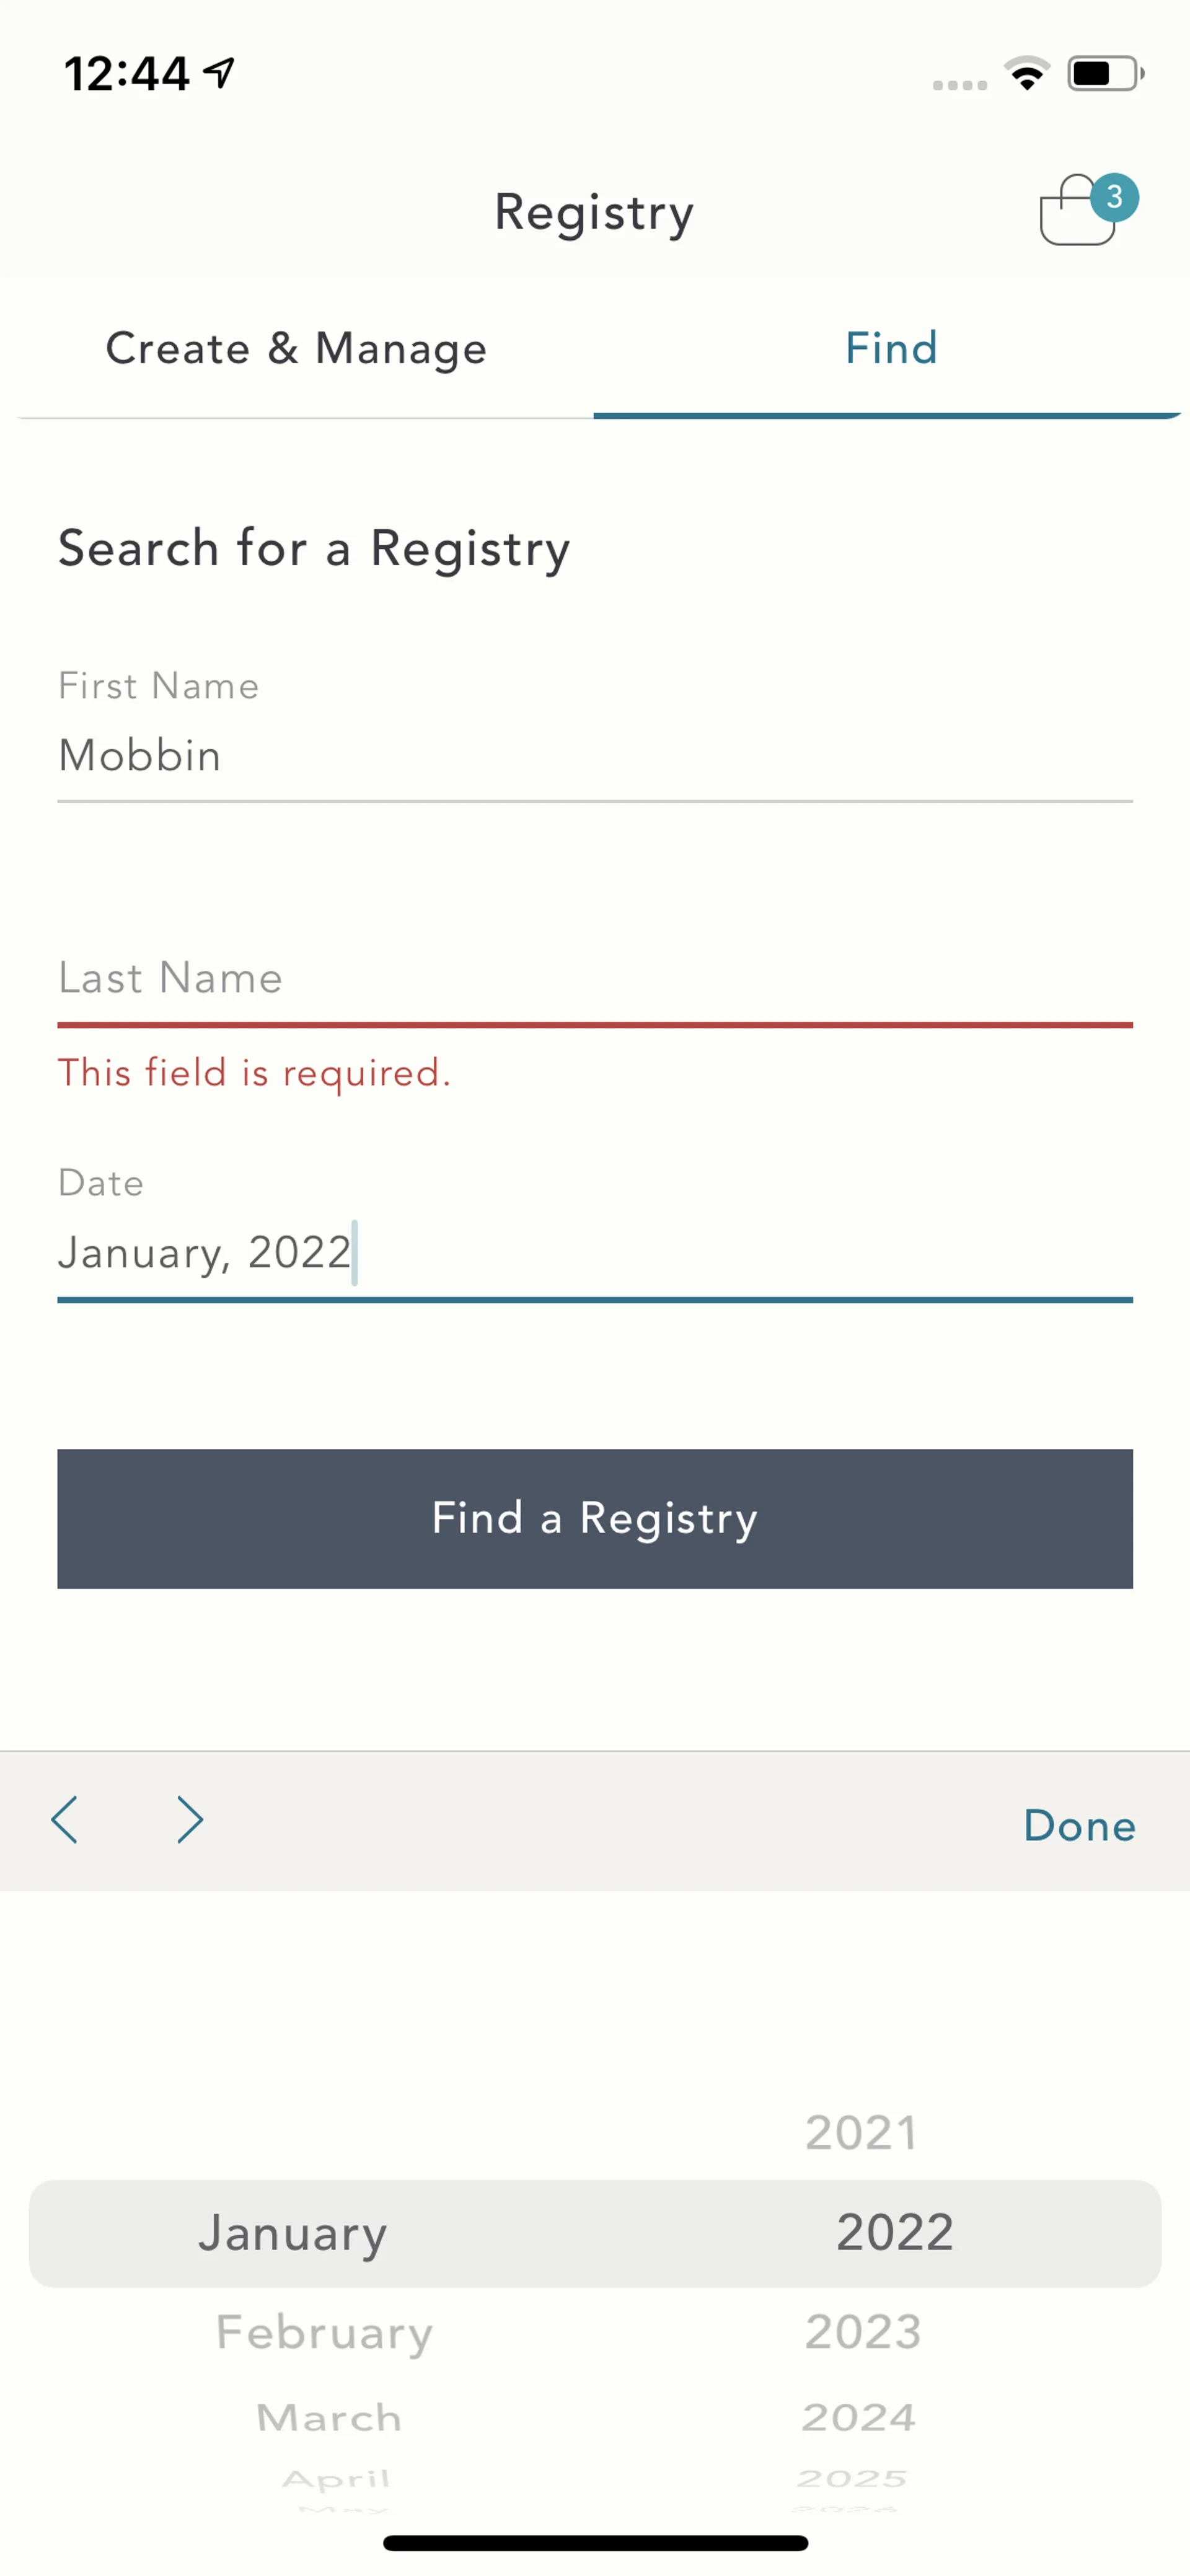Select the Find tab
Viewport: 1190px width, 2576px height.
tap(890, 349)
